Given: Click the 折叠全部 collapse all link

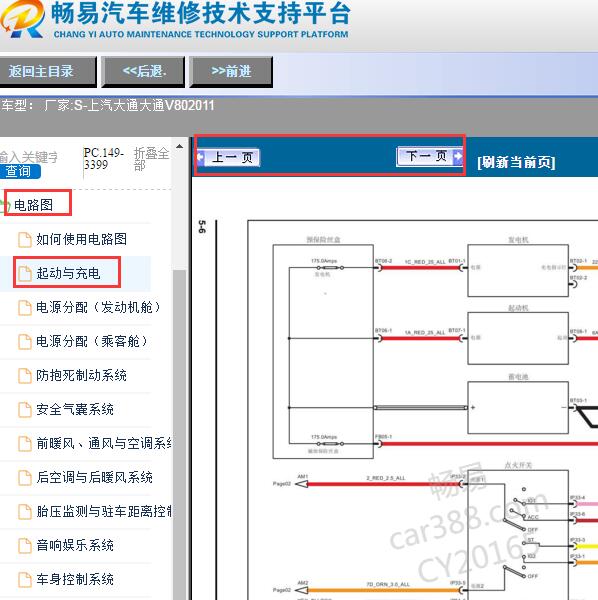Looking at the screenshot, I should click(x=151, y=159).
